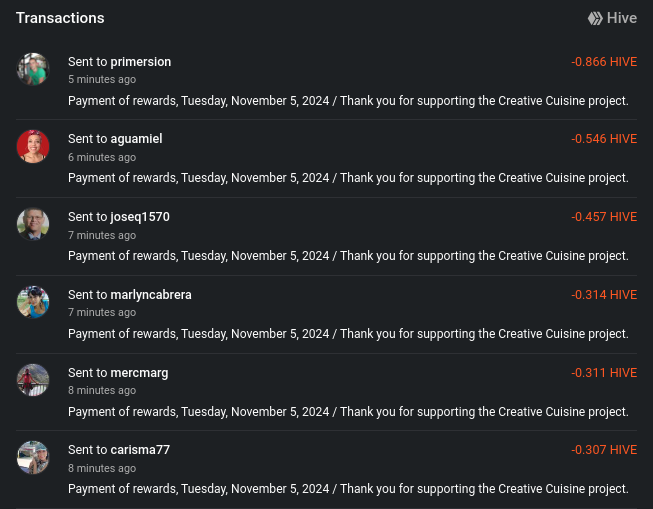The width and height of the screenshot is (653, 509).
Task: Click the -0.307 HIVE amount
Action: [604, 450]
